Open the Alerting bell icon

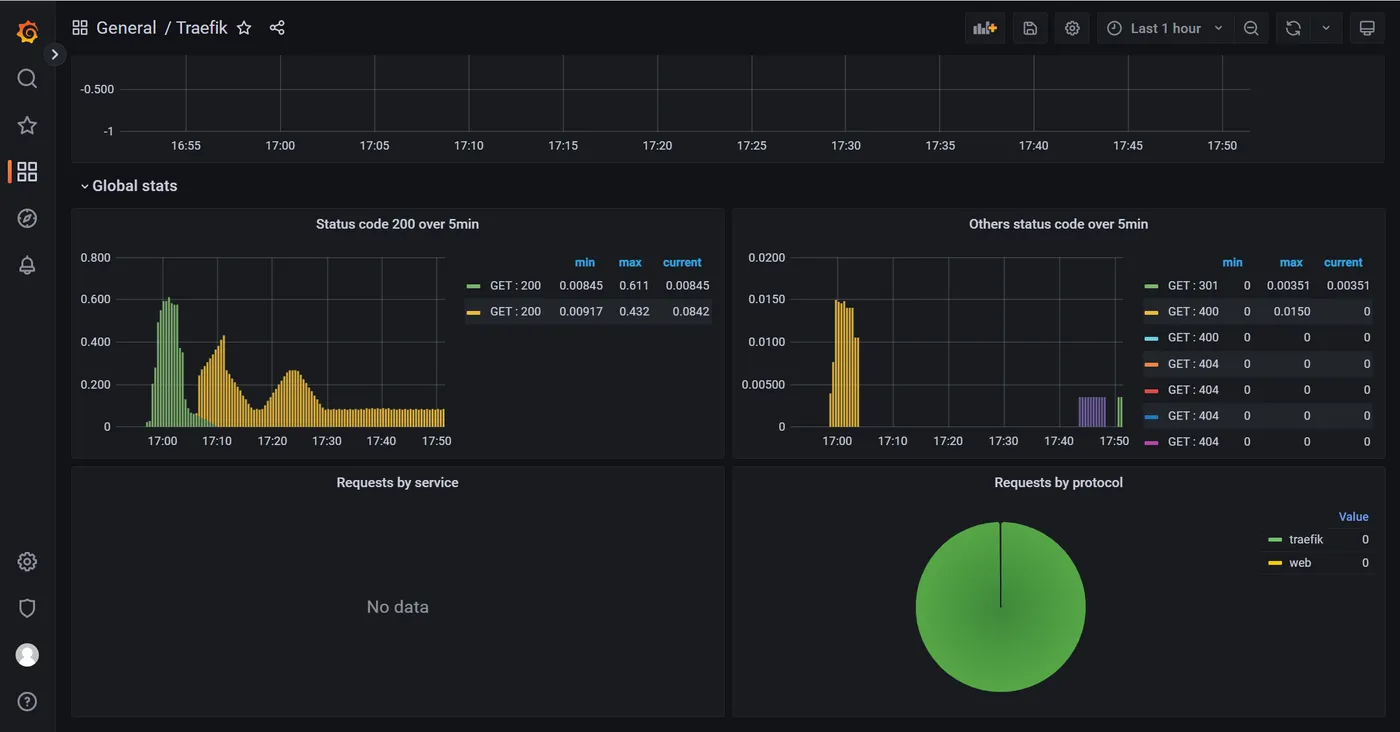[x=27, y=265]
